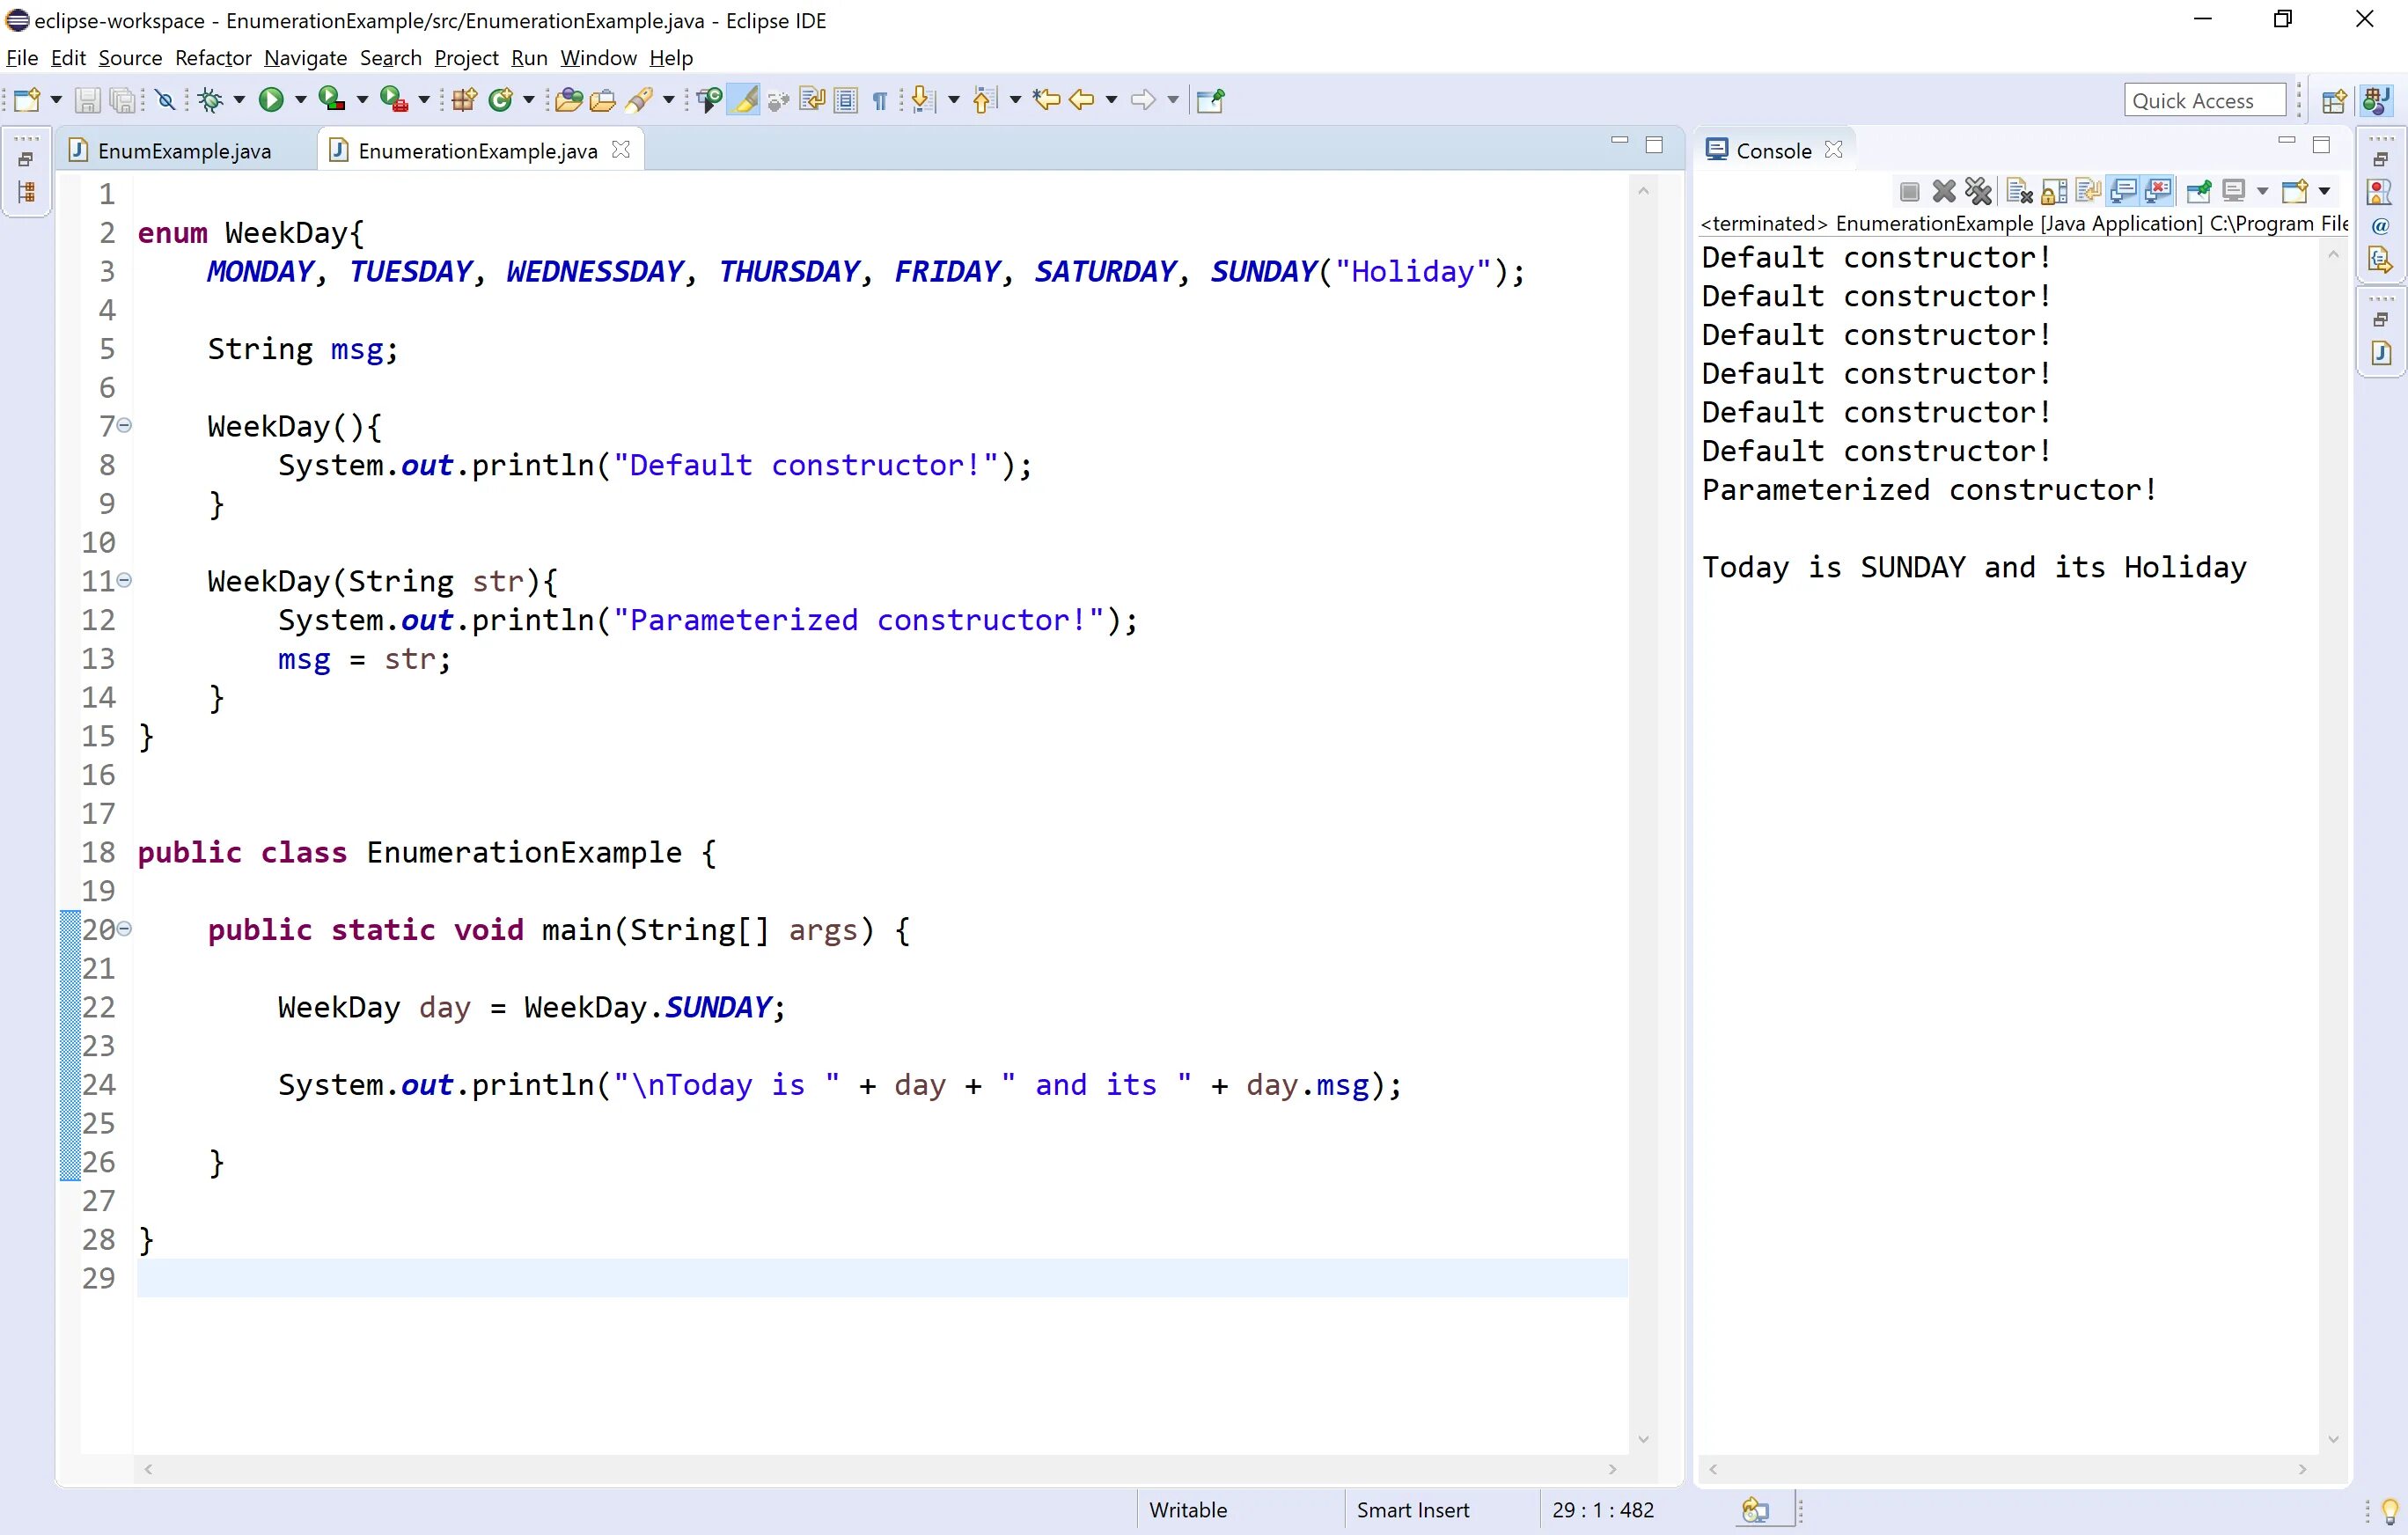Remove all terminated launches double-X icon
This screenshot has height=1535, width=2408.
1978,191
